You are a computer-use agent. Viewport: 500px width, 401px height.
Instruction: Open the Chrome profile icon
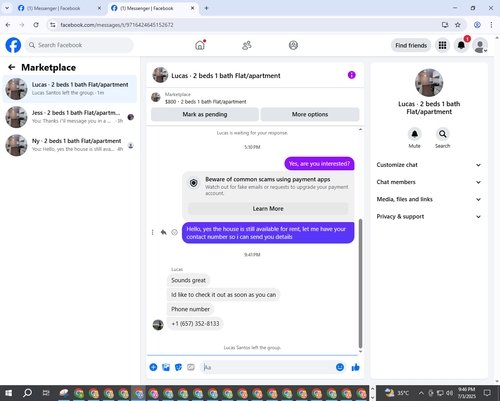(x=477, y=25)
